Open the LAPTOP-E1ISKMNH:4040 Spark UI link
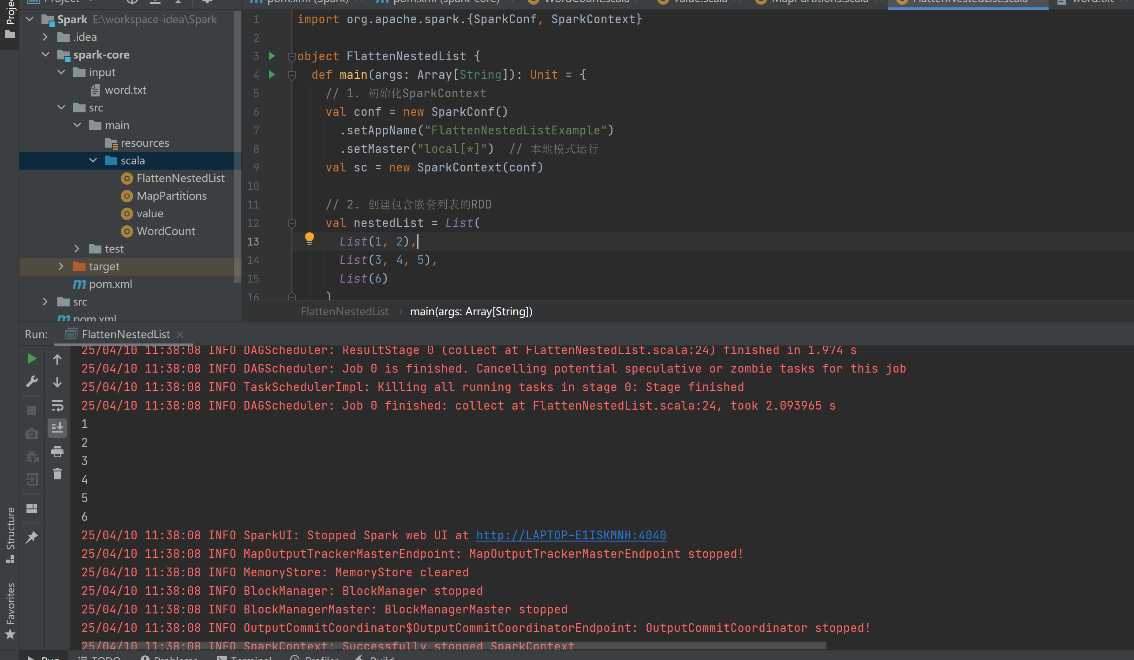 point(571,536)
